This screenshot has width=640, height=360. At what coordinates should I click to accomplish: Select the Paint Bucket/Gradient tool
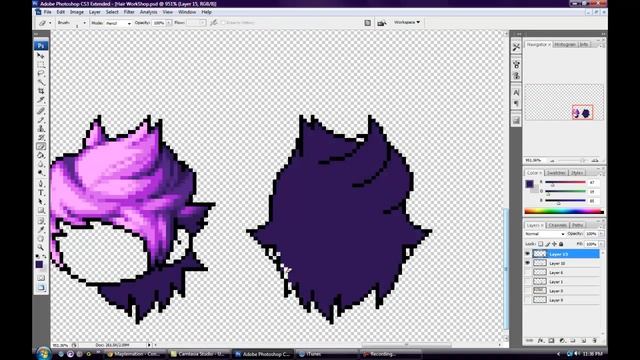coord(41,156)
